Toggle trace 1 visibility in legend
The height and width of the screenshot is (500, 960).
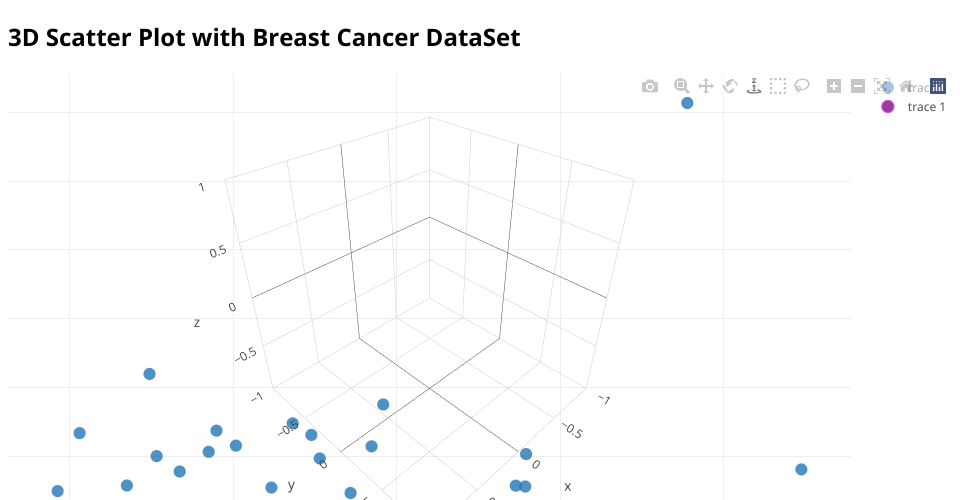925,107
